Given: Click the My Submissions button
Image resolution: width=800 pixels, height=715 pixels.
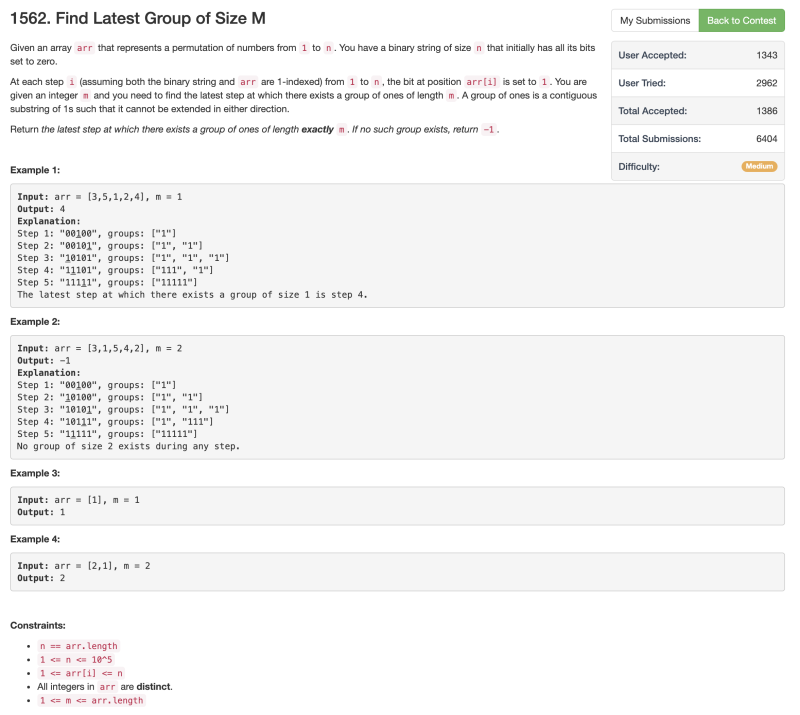Looking at the screenshot, I should click(x=655, y=20).
